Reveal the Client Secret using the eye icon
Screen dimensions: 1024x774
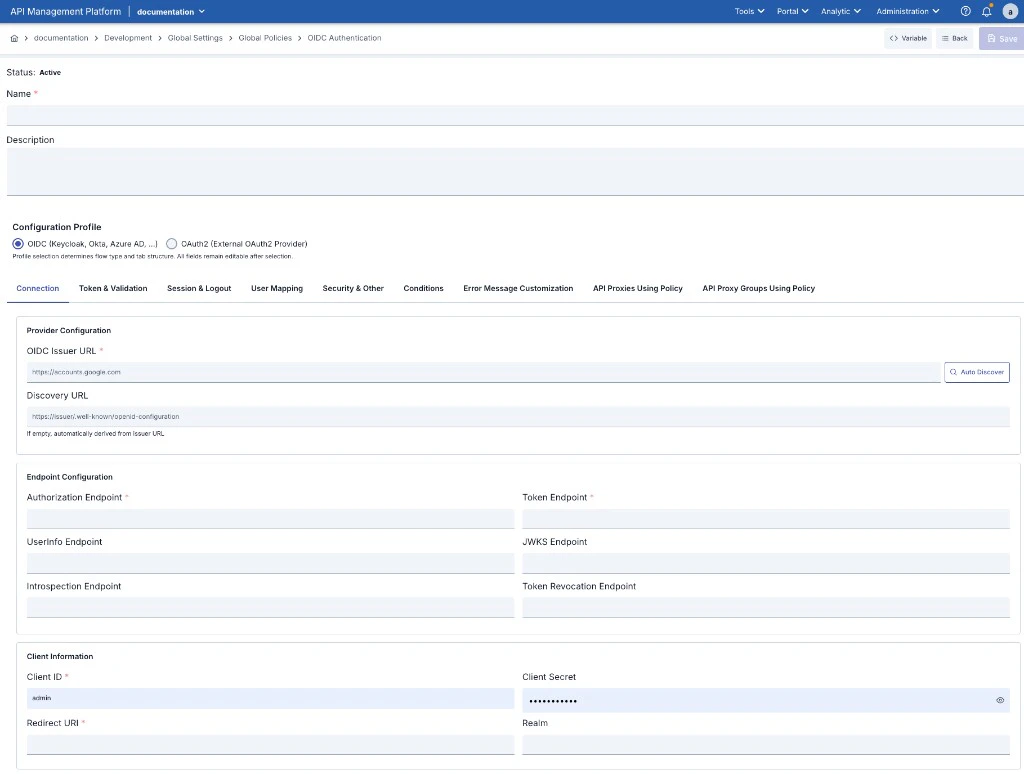[x=999, y=700]
